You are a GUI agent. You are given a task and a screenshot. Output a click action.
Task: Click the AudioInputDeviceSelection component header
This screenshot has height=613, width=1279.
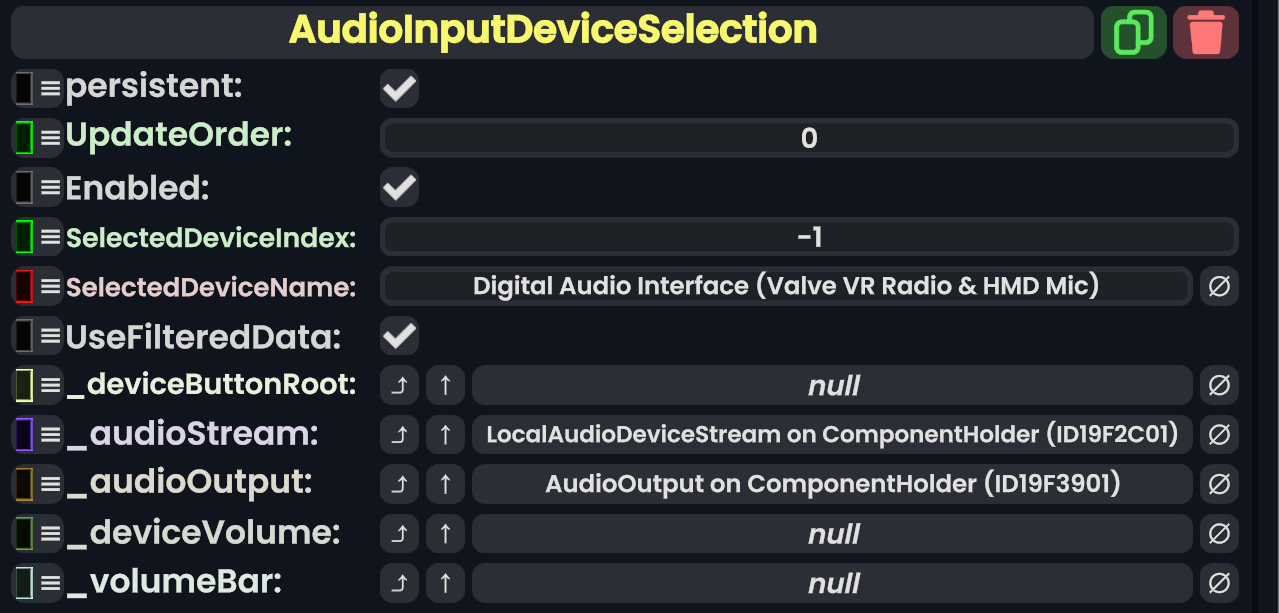tap(552, 32)
